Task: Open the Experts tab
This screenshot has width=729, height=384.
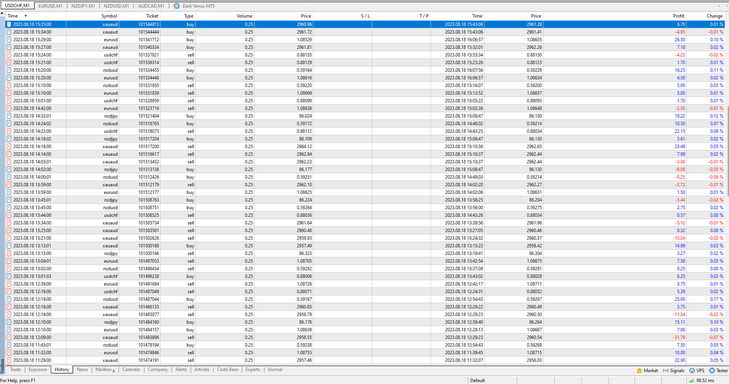Action: point(253,370)
